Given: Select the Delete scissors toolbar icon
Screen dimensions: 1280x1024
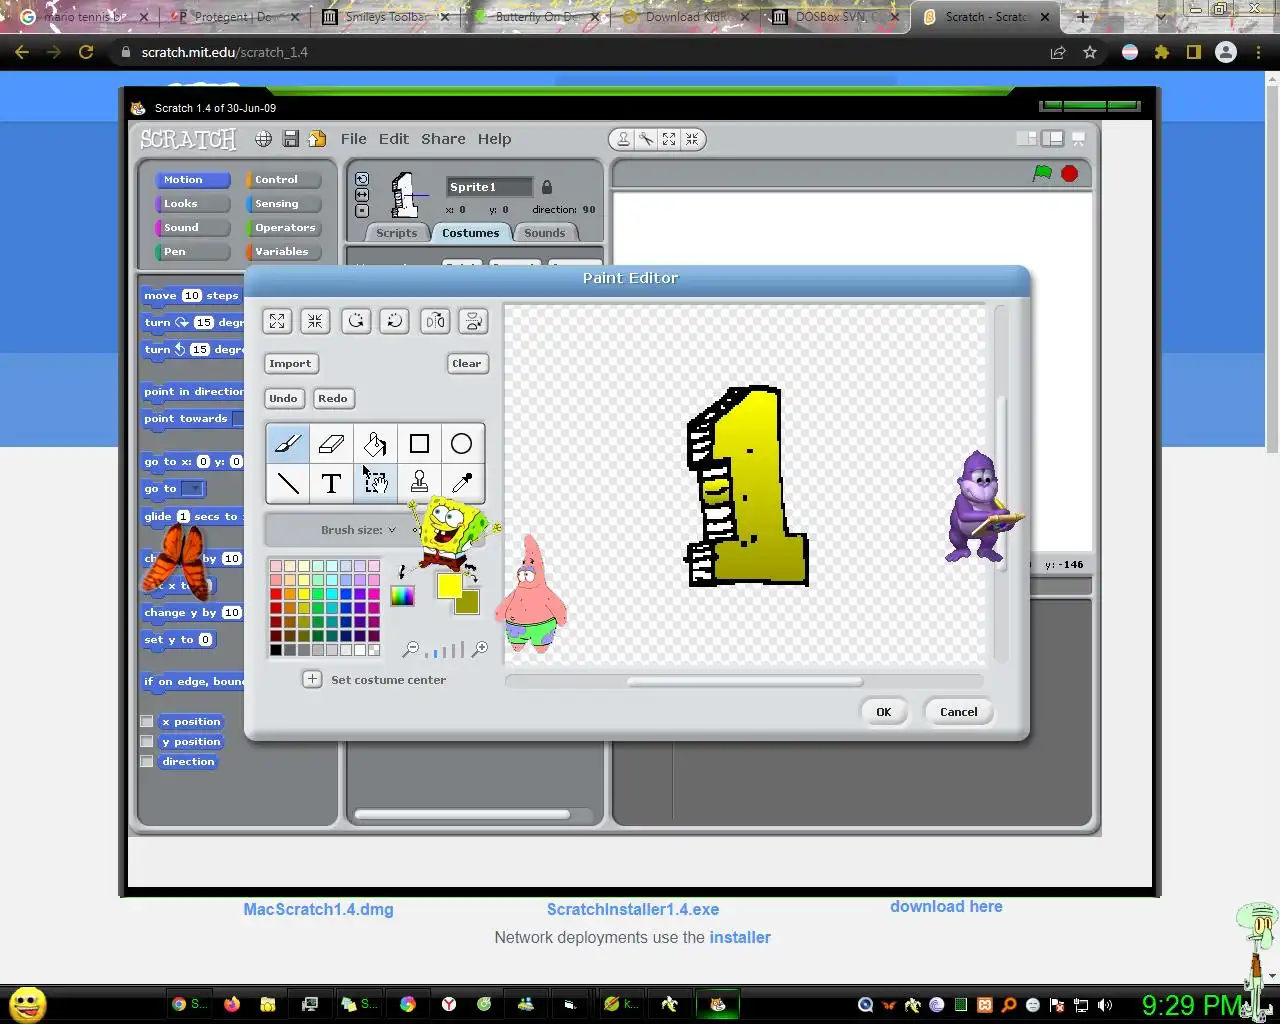Looking at the screenshot, I should coord(646,139).
